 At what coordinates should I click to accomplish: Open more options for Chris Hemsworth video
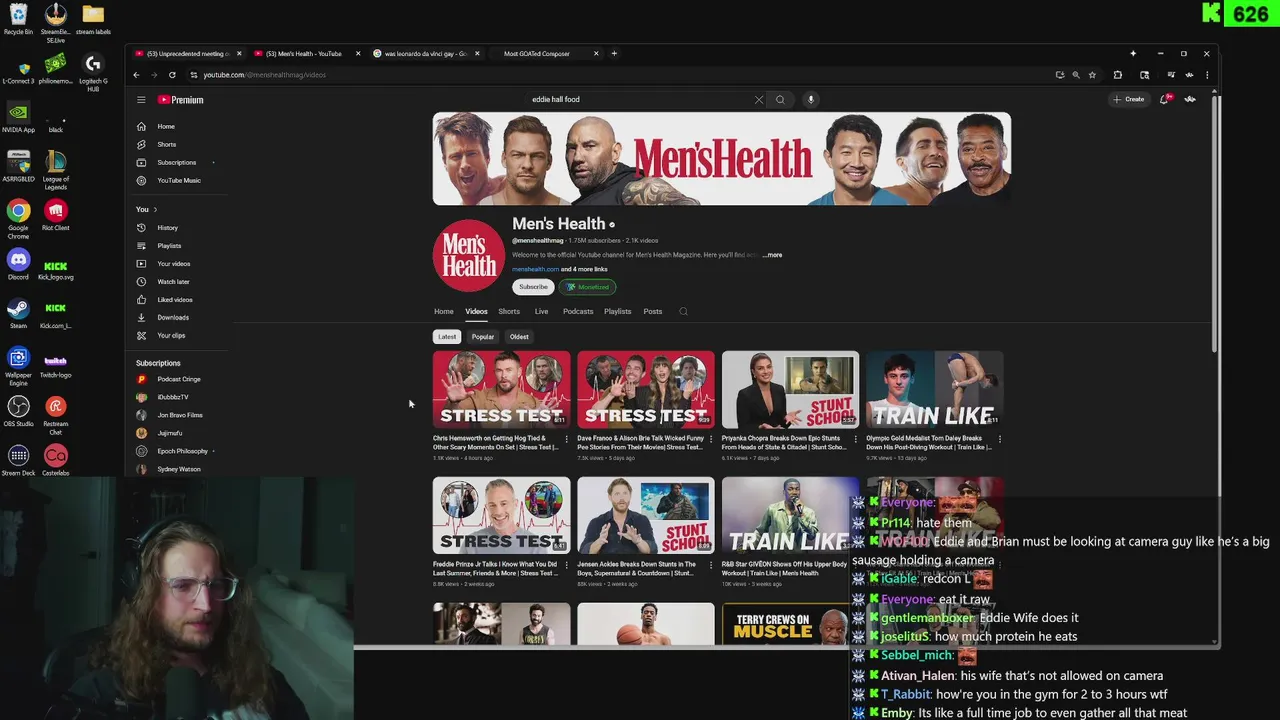tap(567, 439)
